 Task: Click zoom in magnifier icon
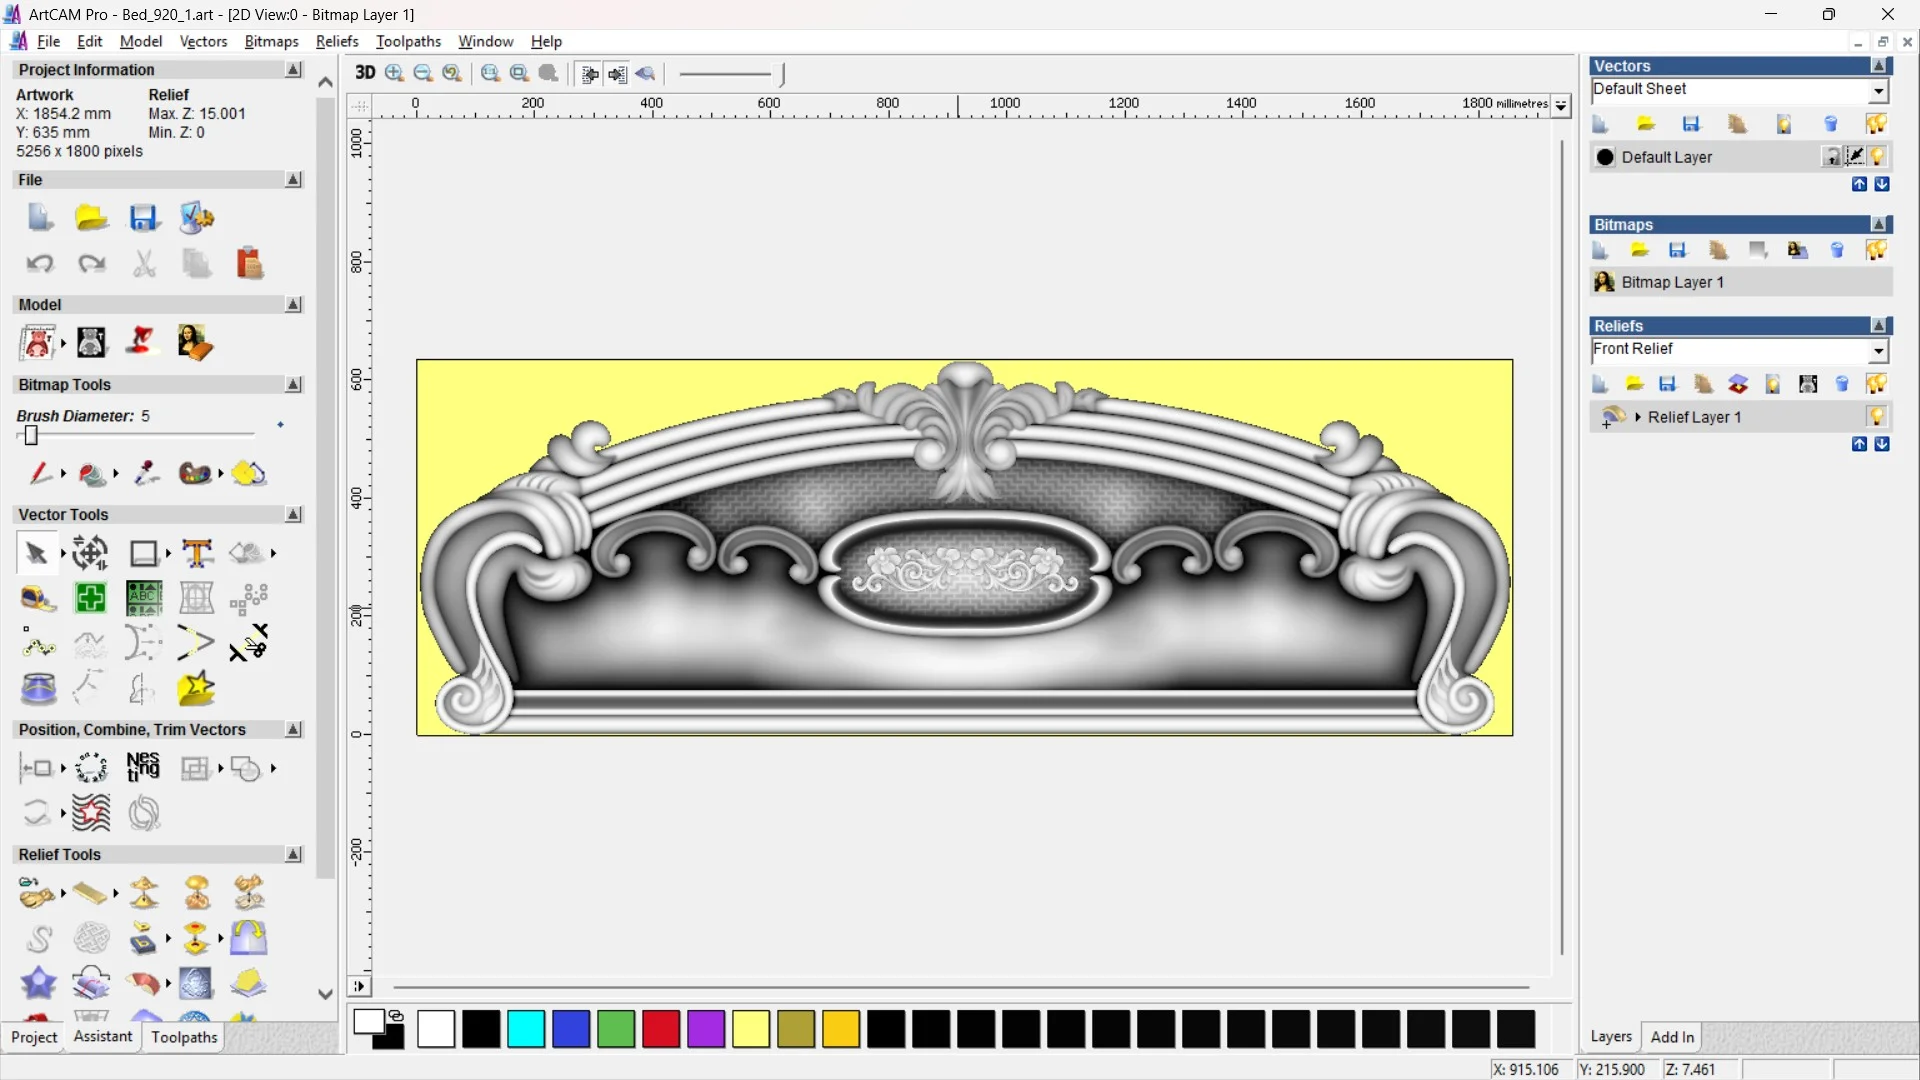tap(394, 73)
